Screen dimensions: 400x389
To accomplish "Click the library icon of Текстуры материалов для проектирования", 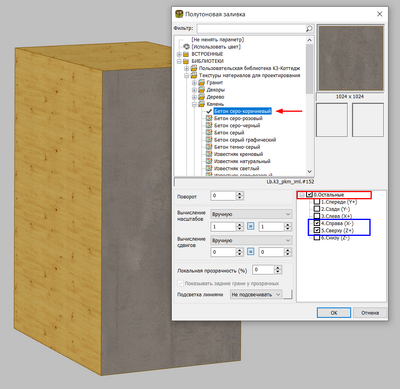I will click(194, 76).
